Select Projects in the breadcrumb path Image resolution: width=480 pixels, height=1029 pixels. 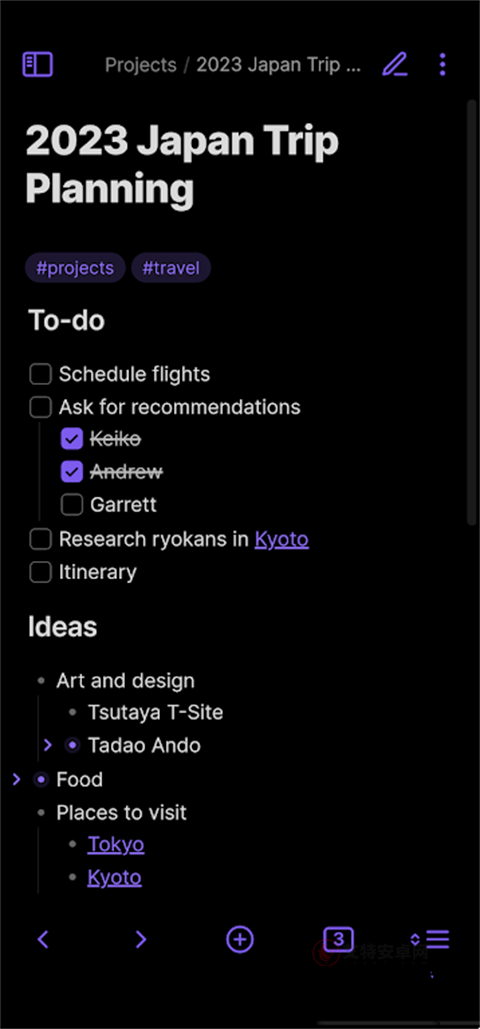(141, 65)
